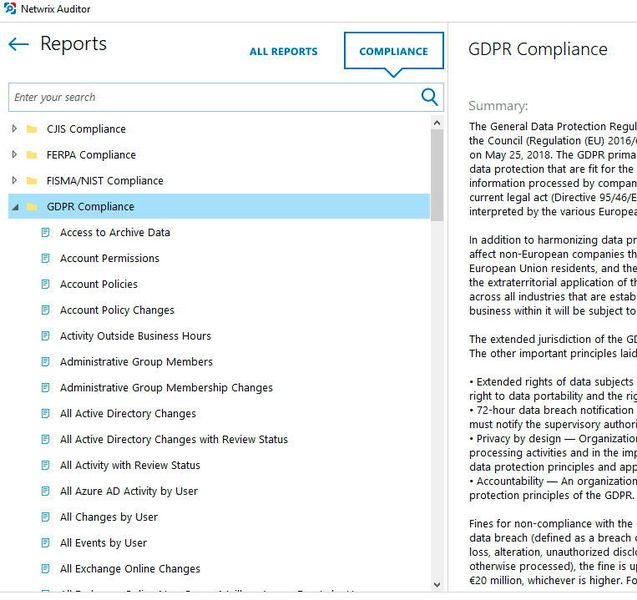Viewport: 637px width, 600px height.
Task: Click icon of All Active Directory Changes with Review Status
Action: tap(46, 440)
